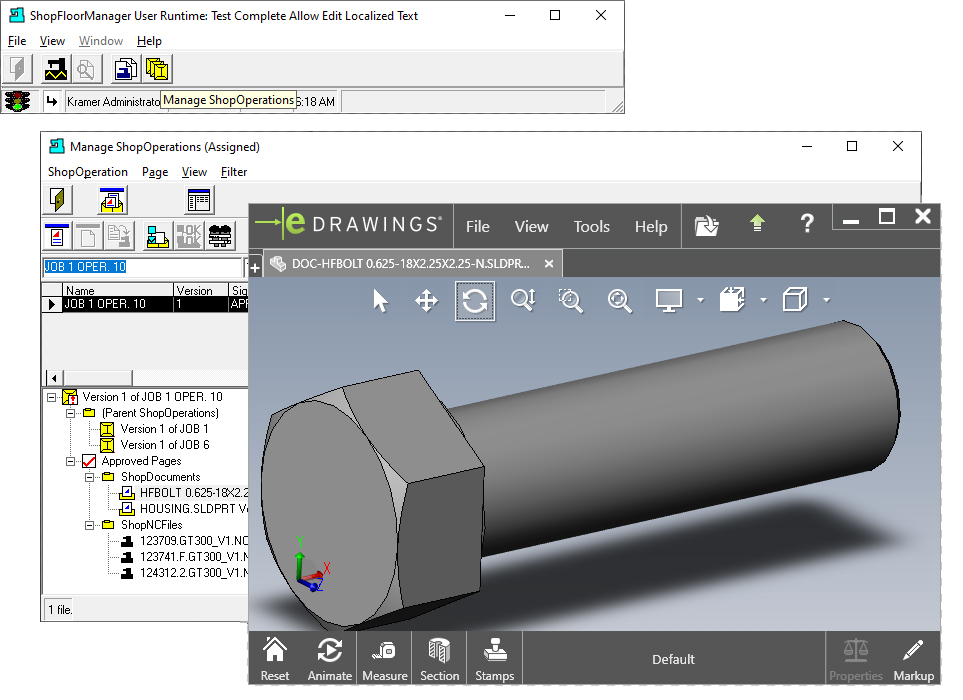The height and width of the screenshot is (700, 963).
Task: Collapse the (Parent ShopOperations) folder
Action: point(71,413)
